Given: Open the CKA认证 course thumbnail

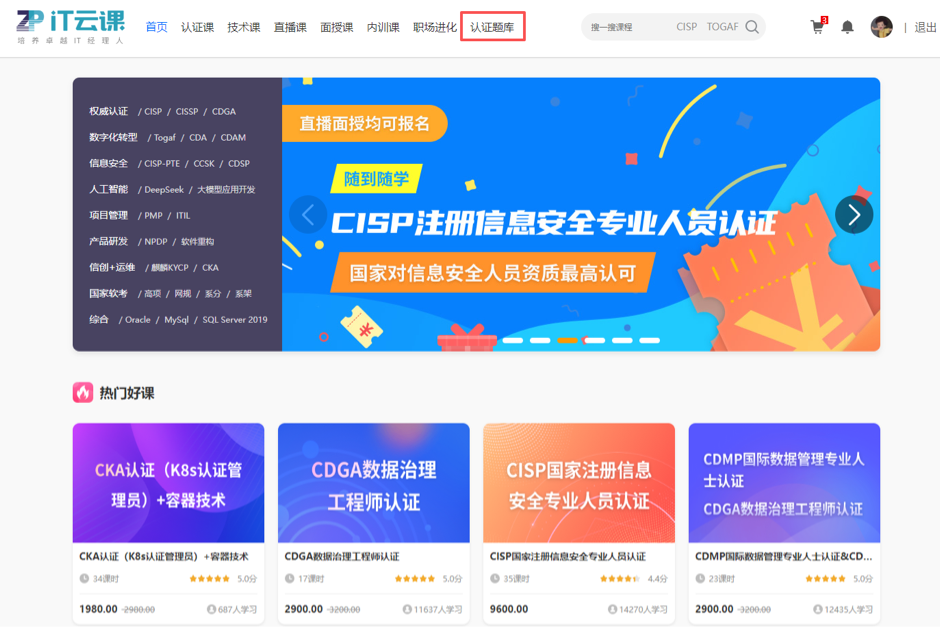Looking at the screenshot, I should [168, 483].
